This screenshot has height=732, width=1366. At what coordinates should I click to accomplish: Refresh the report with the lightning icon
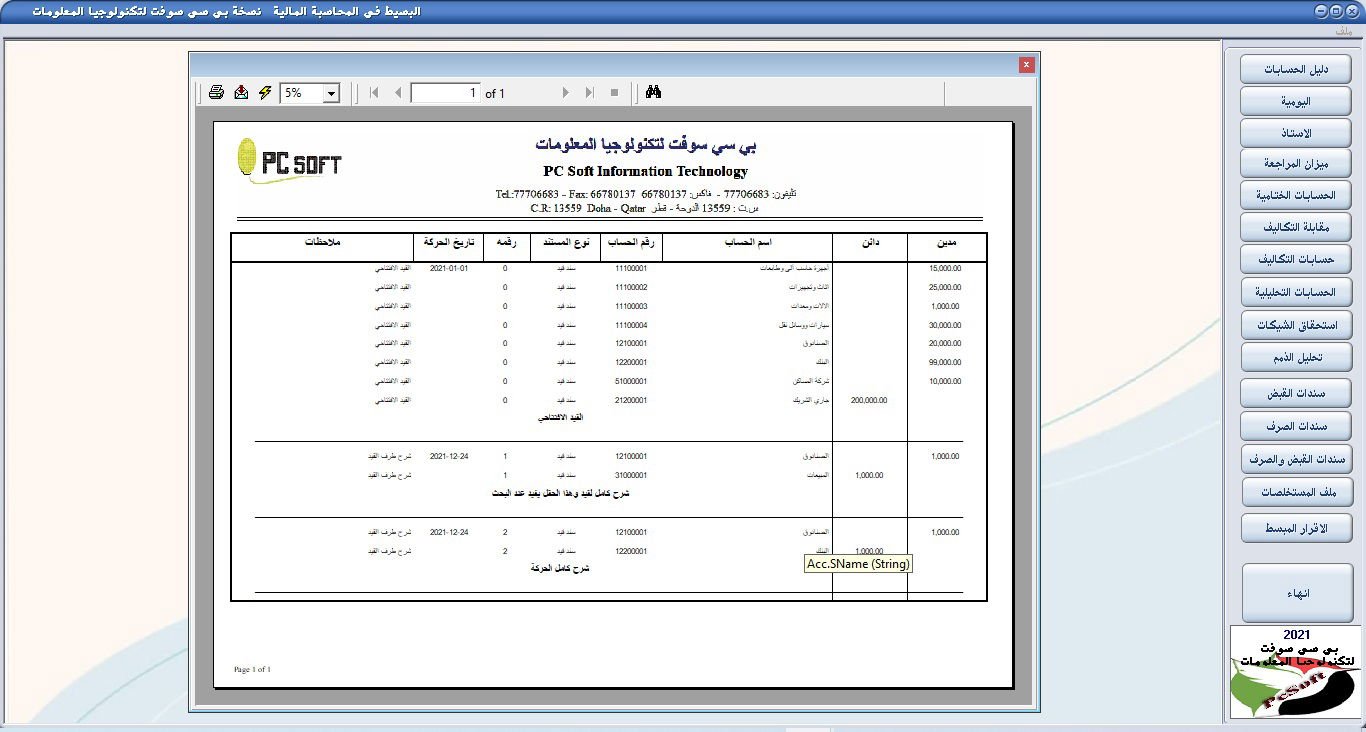click(x=263, y=91)
